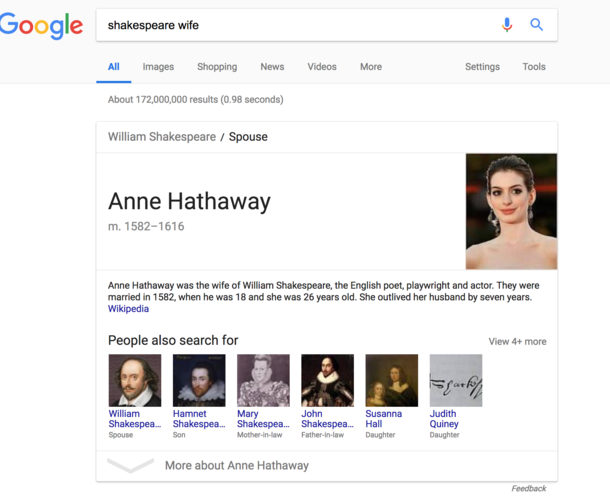
Task: Open the Settings menu
Action: tap(482, 67)
